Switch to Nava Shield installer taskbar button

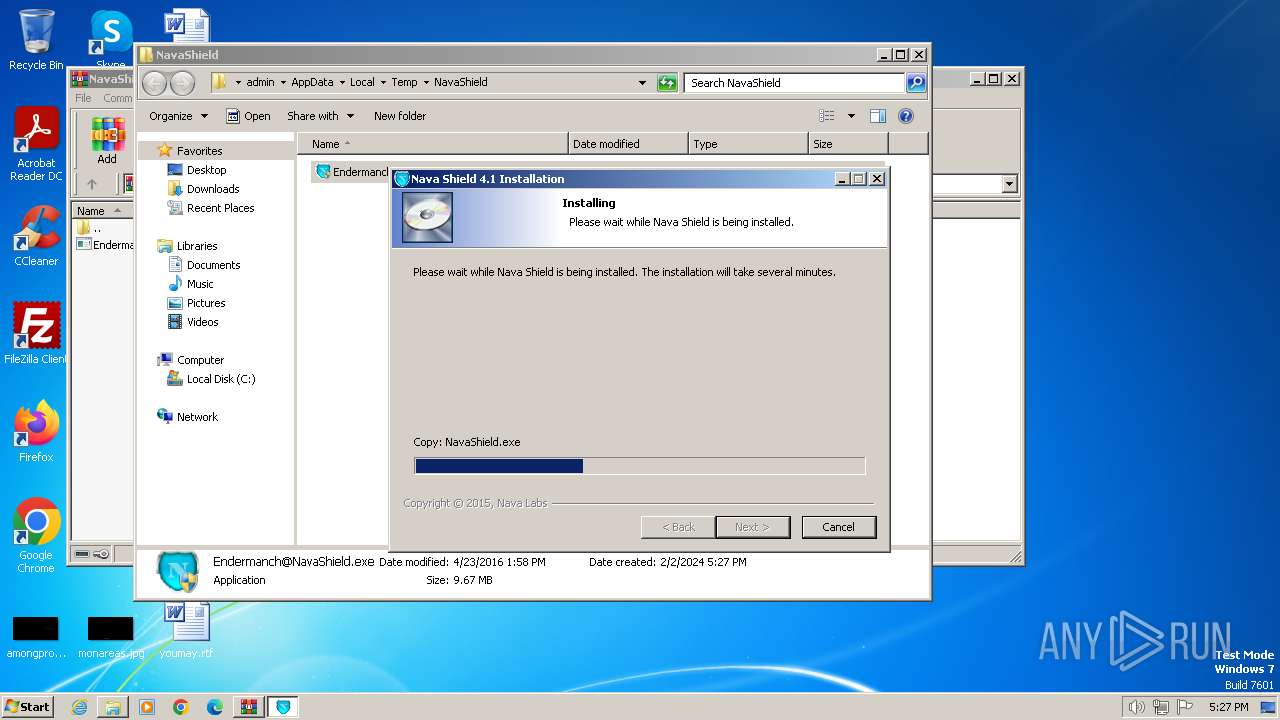tap(284, 707)
